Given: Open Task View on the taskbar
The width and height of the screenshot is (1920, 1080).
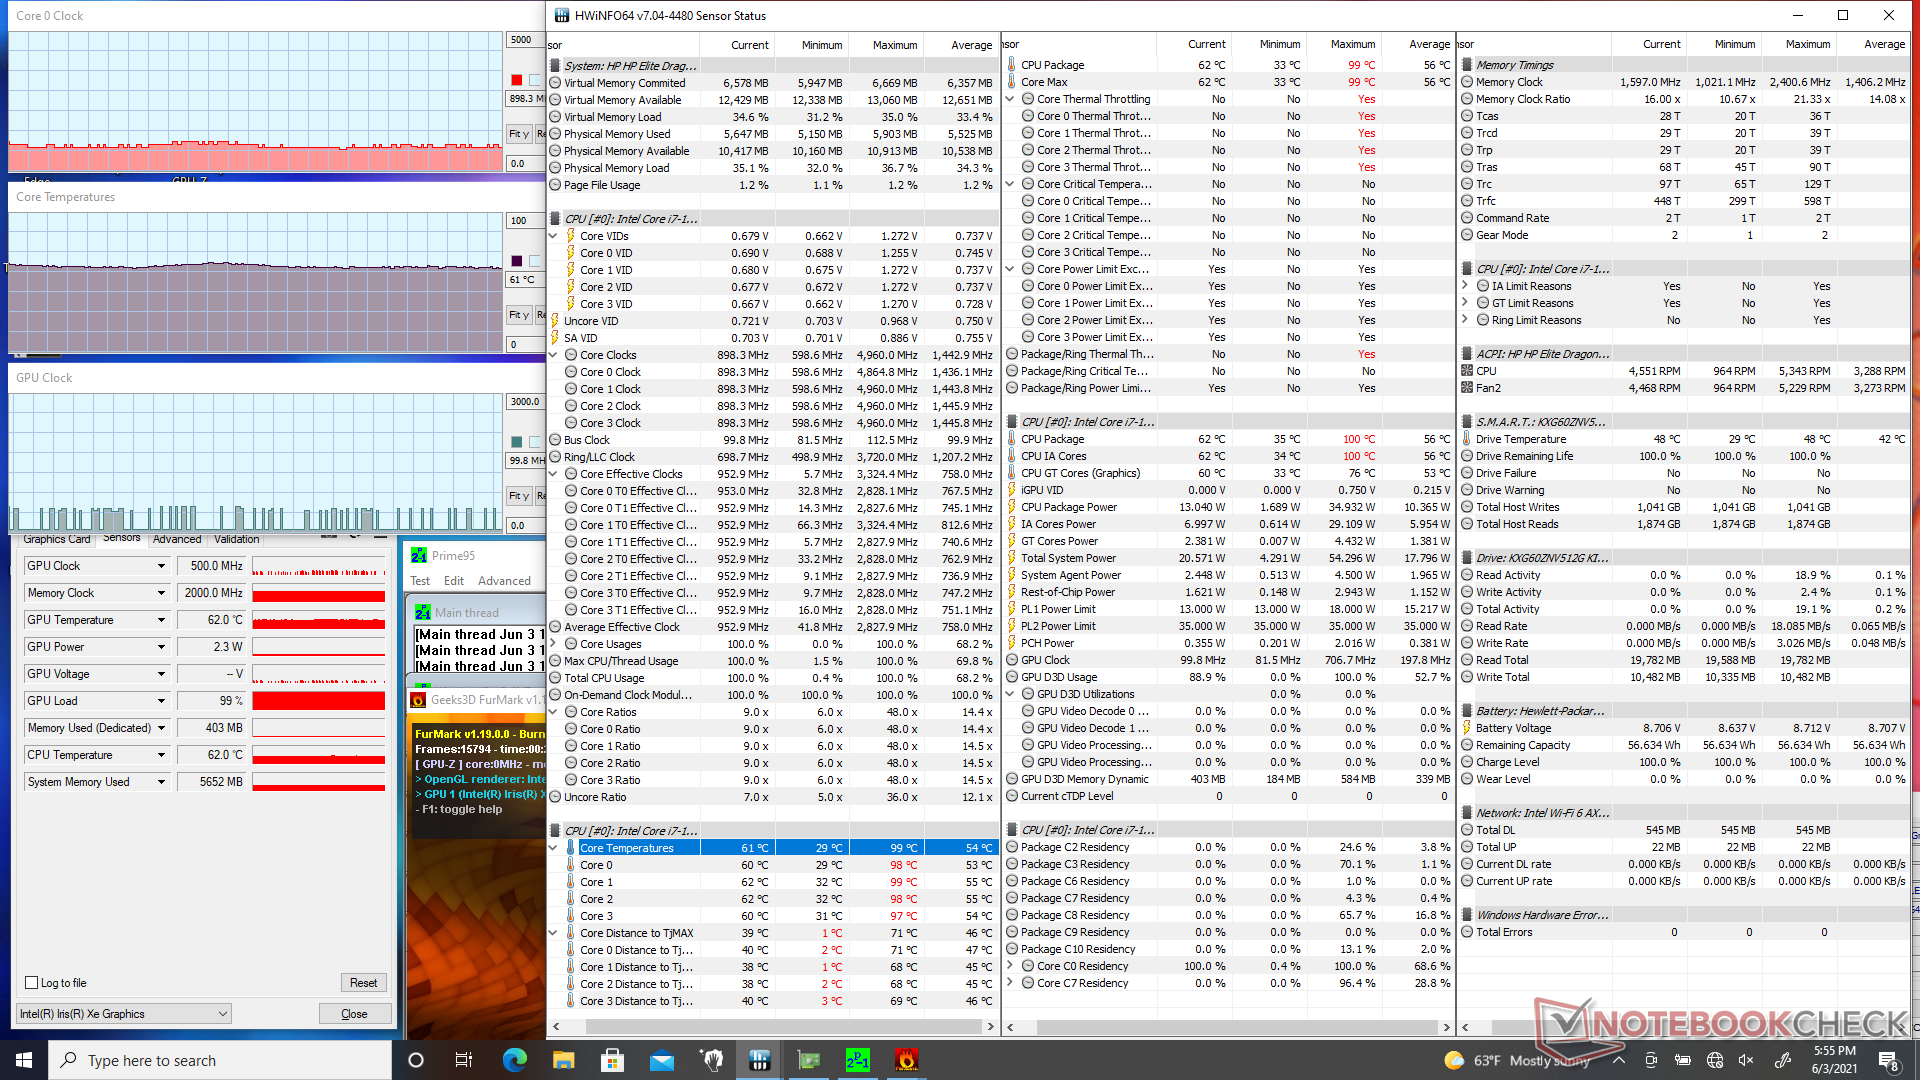Looking at the screenshot, I should (x=464, y=1060).
